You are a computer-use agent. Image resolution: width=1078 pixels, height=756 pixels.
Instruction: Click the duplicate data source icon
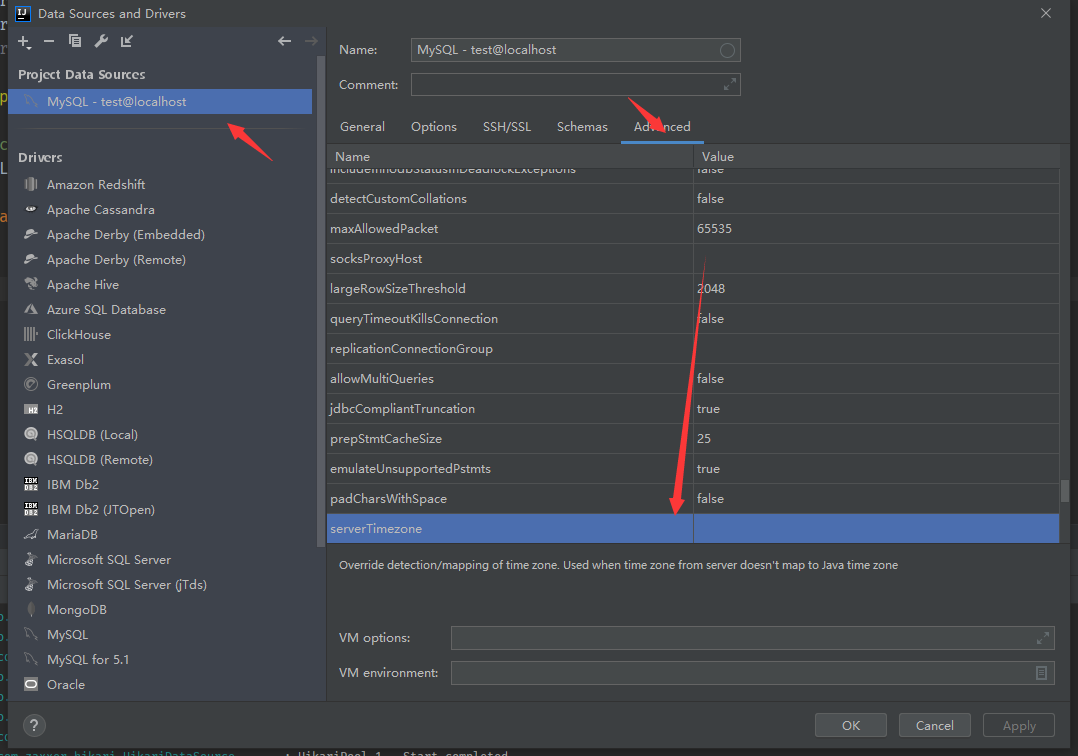(75, 41)
